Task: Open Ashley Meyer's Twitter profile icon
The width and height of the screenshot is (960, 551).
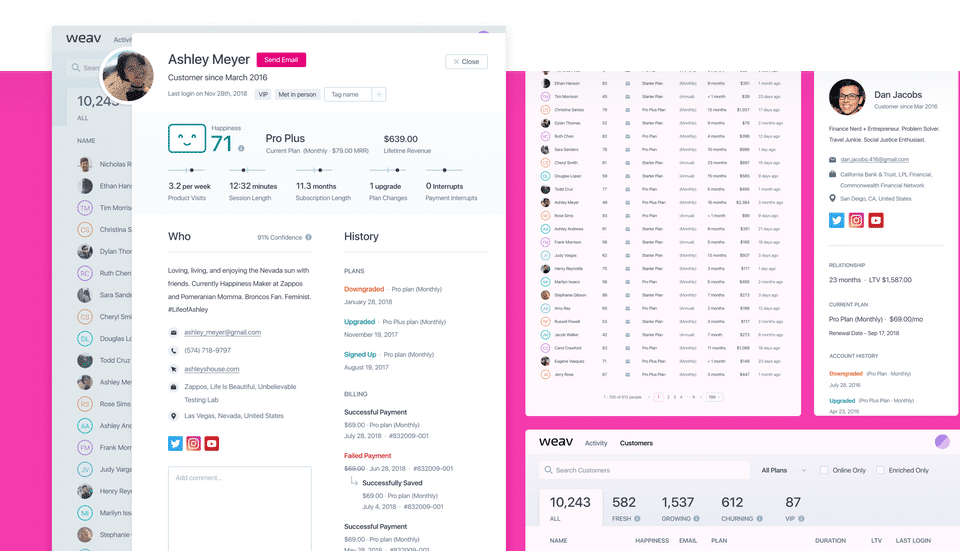Action: pyautogui.click(x=175, y=443)
